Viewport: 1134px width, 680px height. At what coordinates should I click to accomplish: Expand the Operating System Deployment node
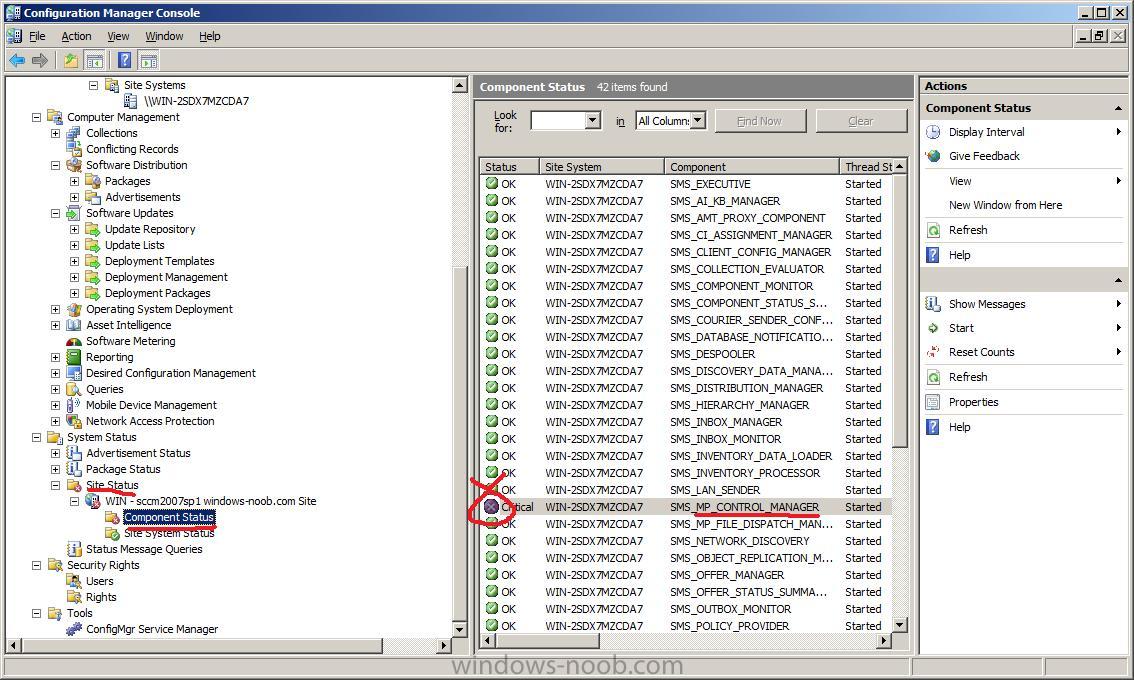[x=55, y=309]
